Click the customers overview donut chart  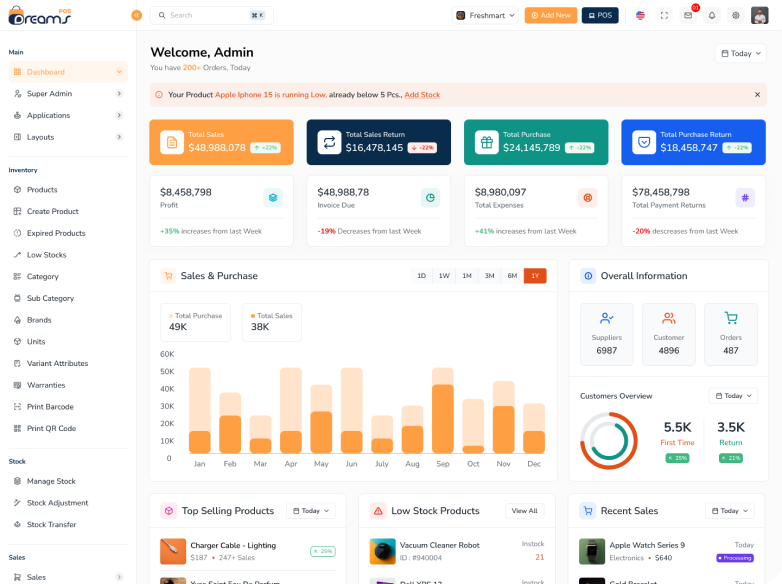(x=609, y=441)
